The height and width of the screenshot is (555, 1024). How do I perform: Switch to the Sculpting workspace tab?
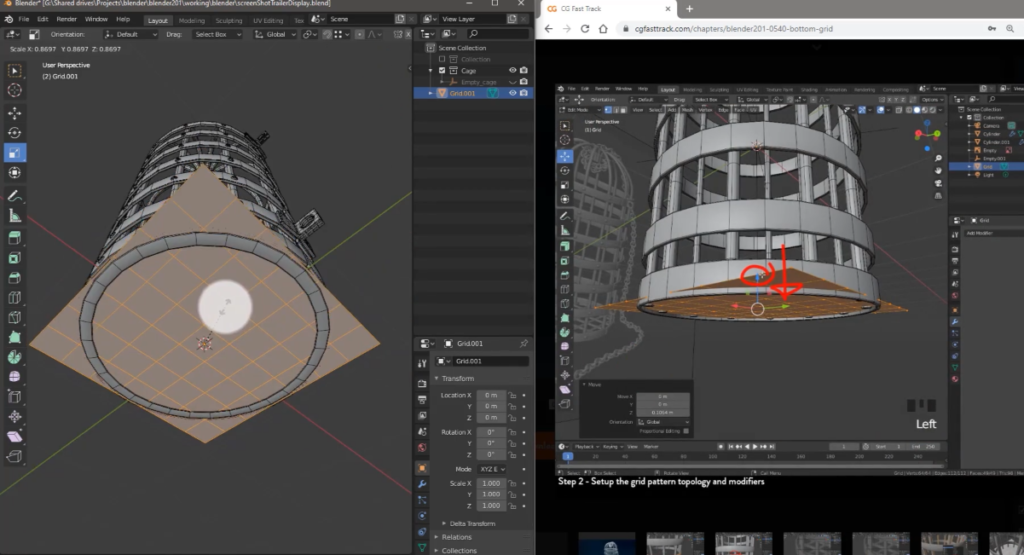(x=229, y=20)
